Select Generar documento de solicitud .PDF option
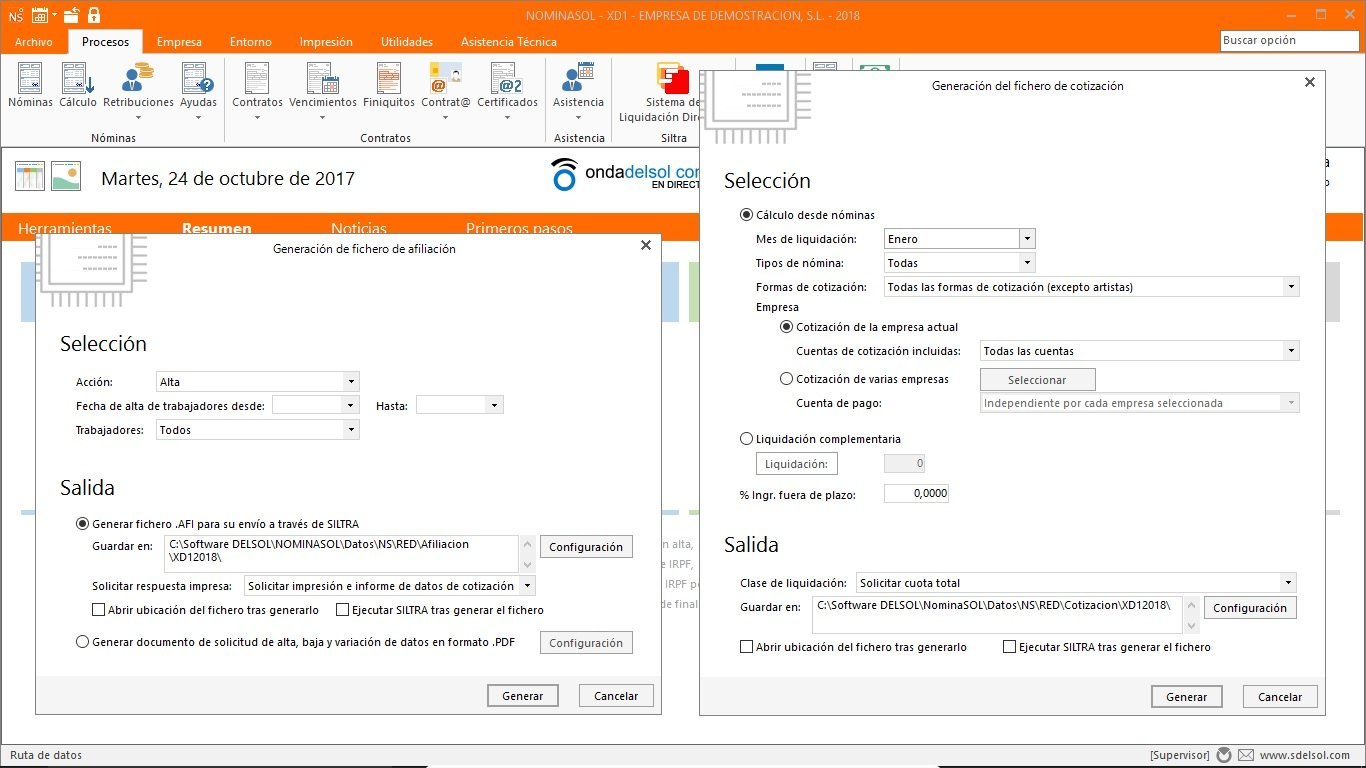 [82, 643]
